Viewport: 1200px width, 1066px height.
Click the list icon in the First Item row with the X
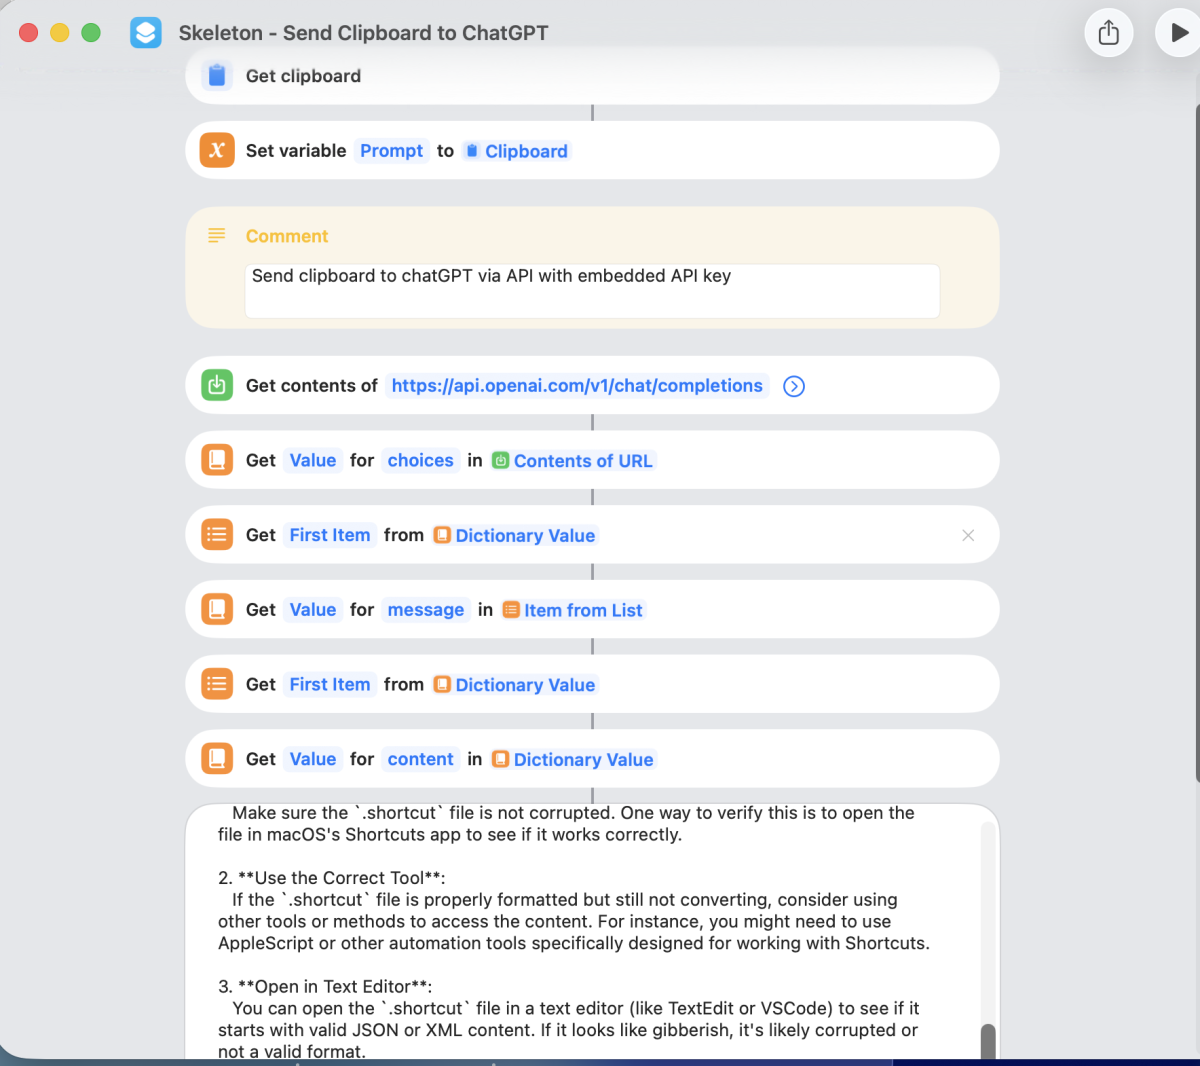click(217, 535)
